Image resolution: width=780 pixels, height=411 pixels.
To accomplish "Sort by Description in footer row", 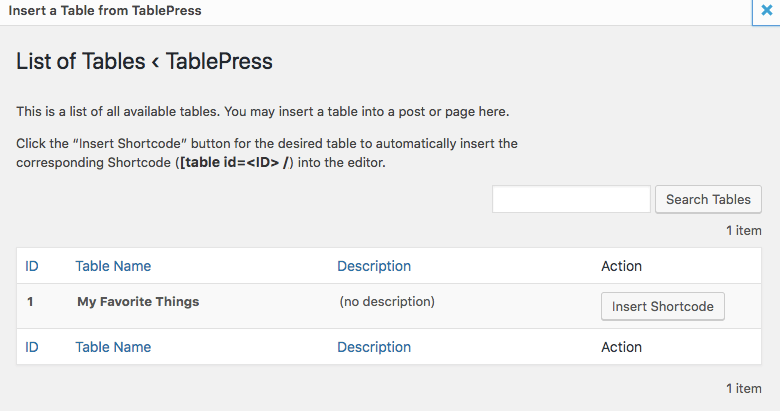I will [374, 347].
